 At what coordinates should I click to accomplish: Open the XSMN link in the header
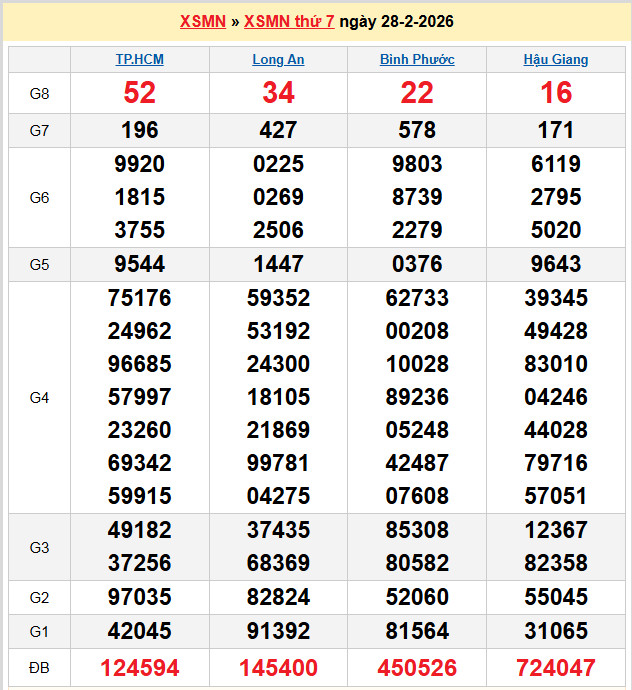pyautogui.click(x=202, y=22)
